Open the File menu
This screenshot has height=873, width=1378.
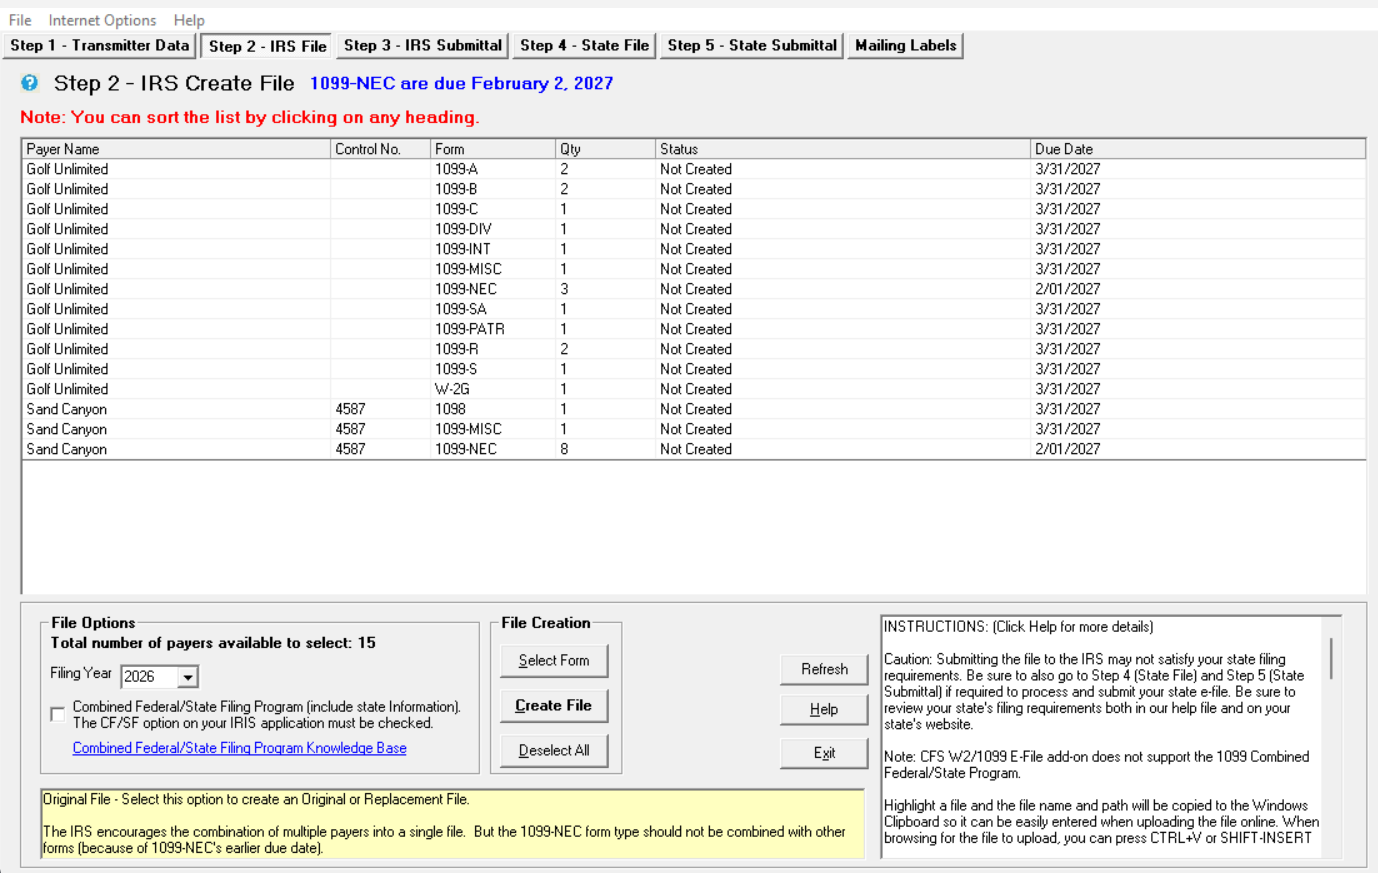click(x=20, y=20)
